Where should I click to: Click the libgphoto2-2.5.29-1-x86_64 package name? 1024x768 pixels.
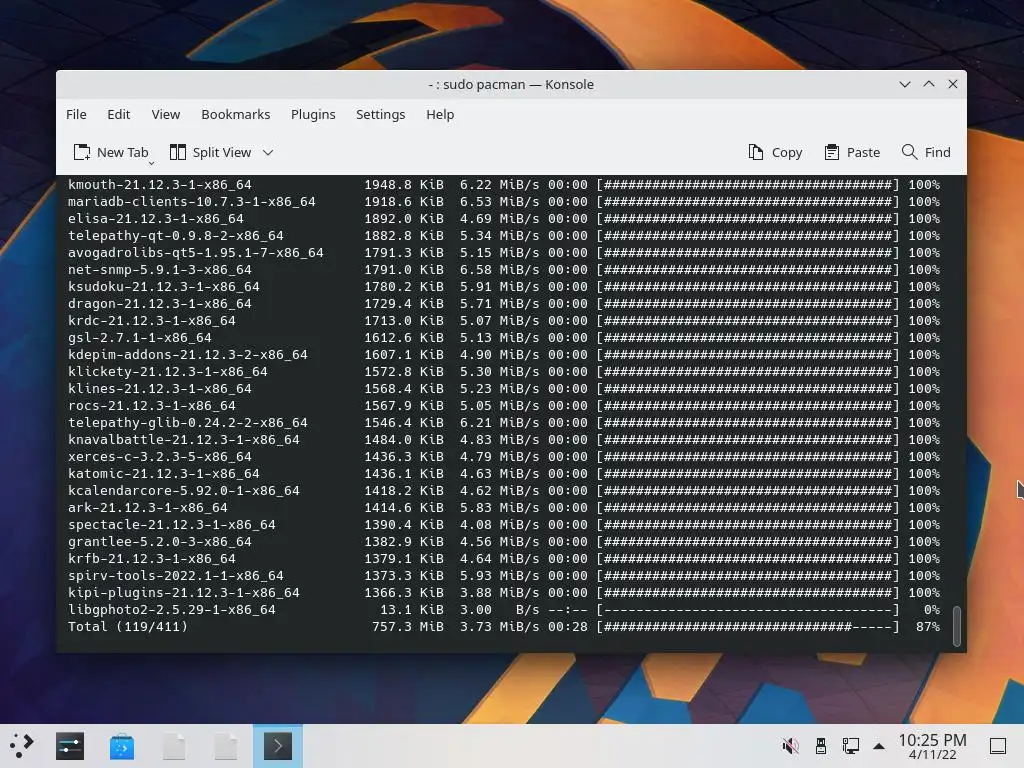[172, 609]
